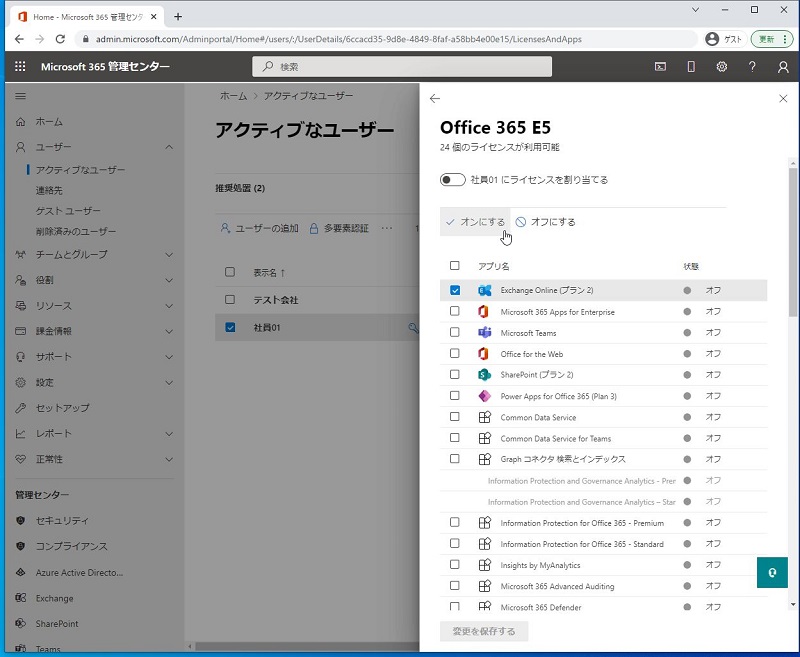Screen dimensions: 800x657
Task: Collapse the ユーザー navigation section
Action: pyautogui.click(x=169, y=147)
